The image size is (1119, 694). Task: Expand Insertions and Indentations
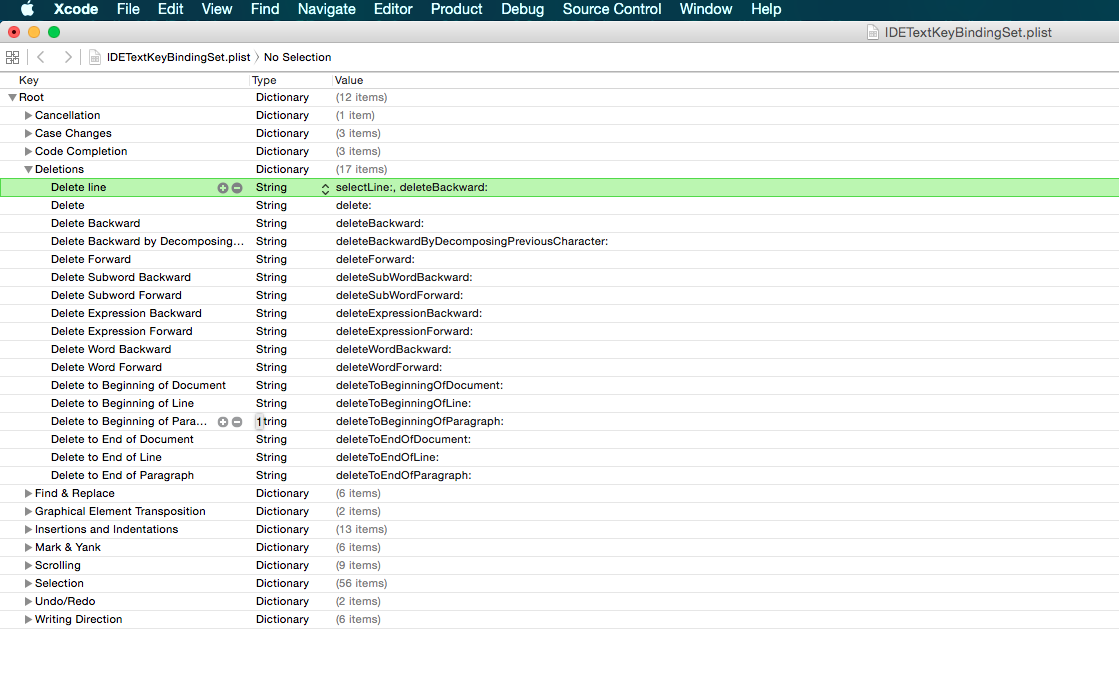click(29, 529)
